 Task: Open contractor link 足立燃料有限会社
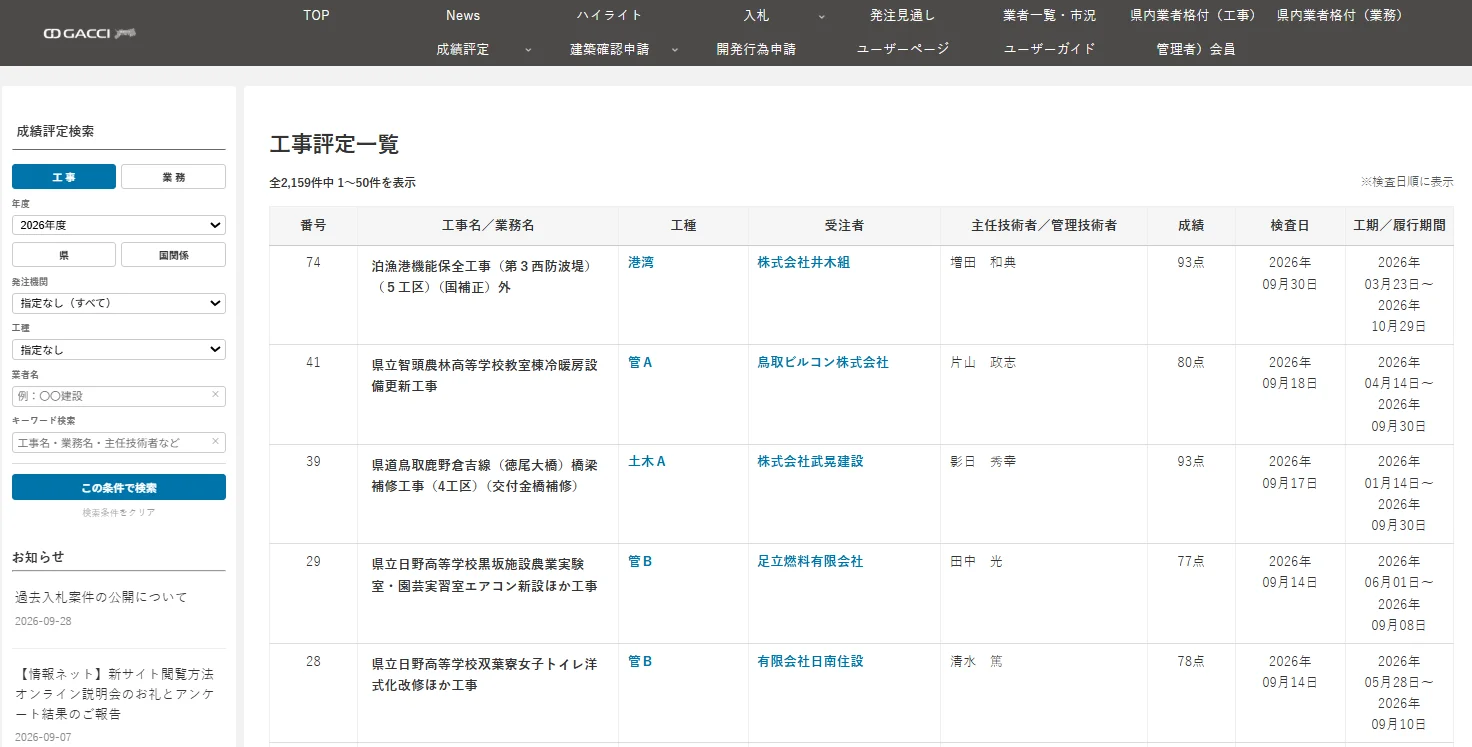(810, 561)
